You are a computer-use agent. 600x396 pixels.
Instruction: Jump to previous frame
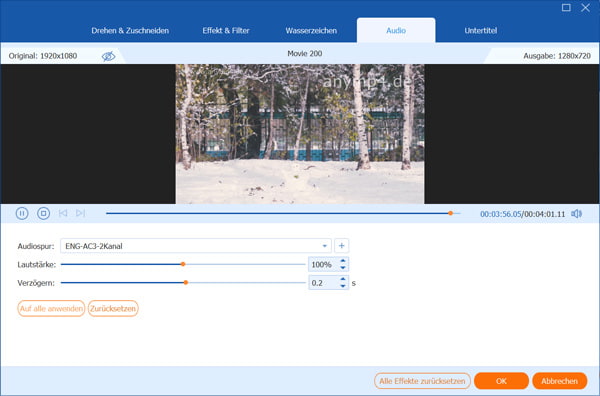coord(63,213)
